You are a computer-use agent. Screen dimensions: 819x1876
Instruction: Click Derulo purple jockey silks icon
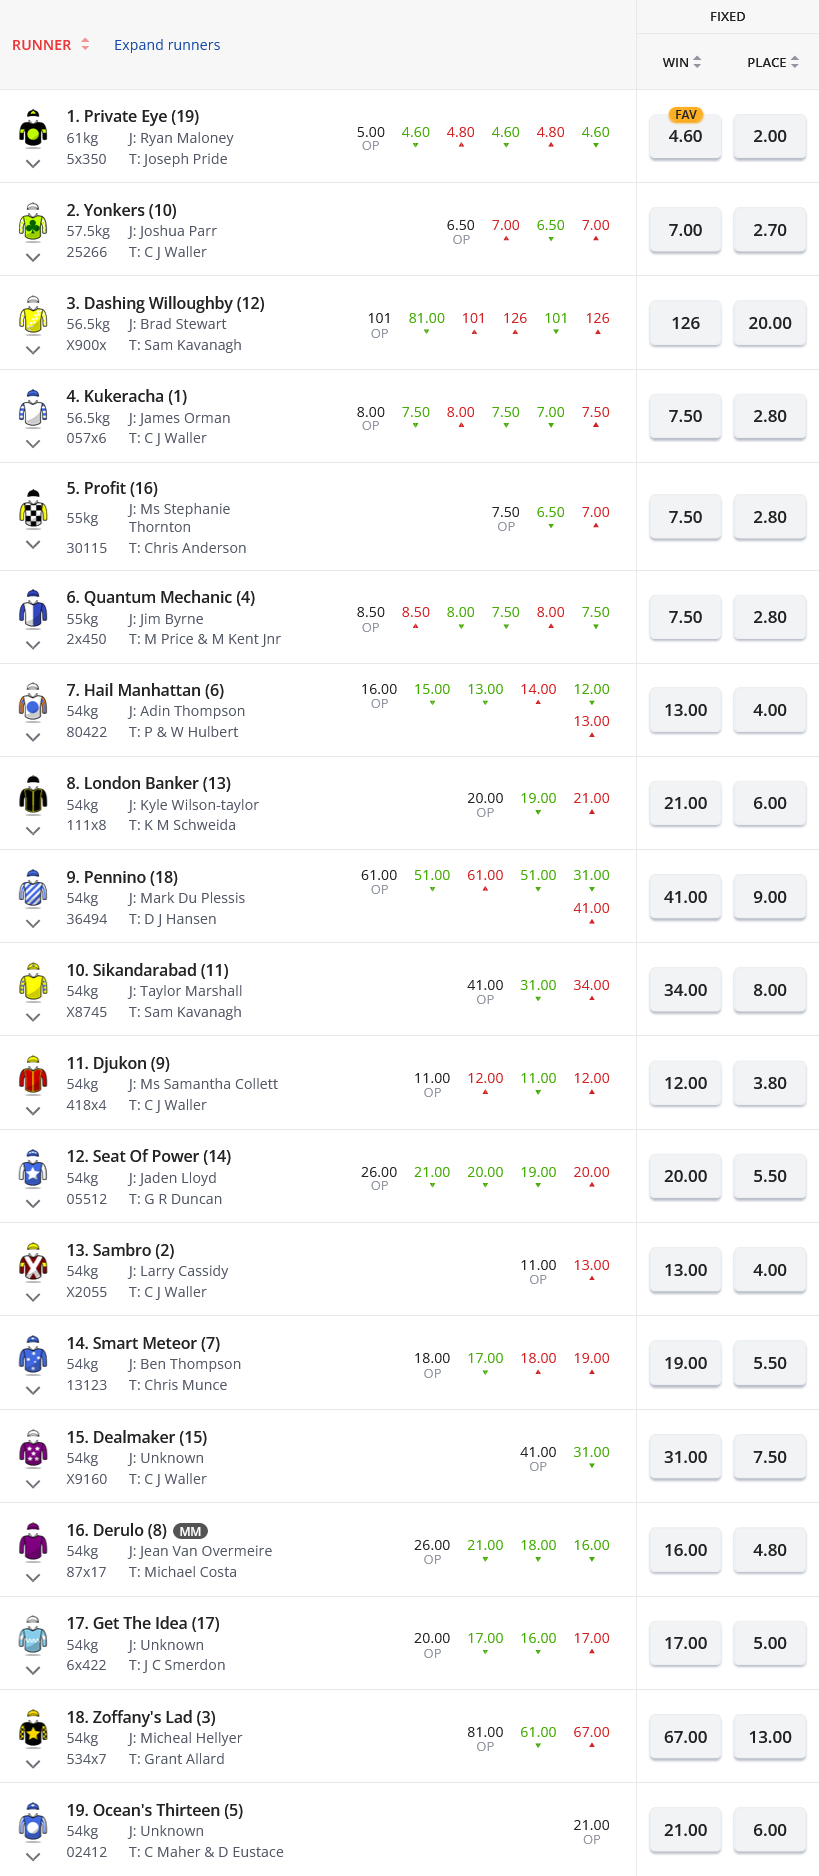33,1542
